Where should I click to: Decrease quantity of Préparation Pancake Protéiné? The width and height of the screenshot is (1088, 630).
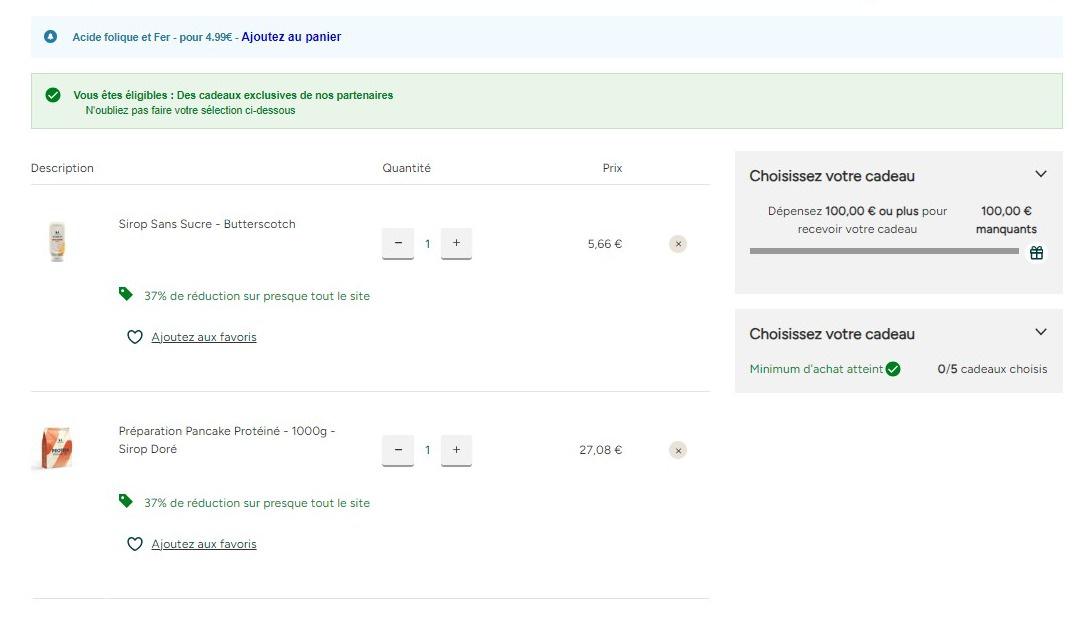click(398, 450)
